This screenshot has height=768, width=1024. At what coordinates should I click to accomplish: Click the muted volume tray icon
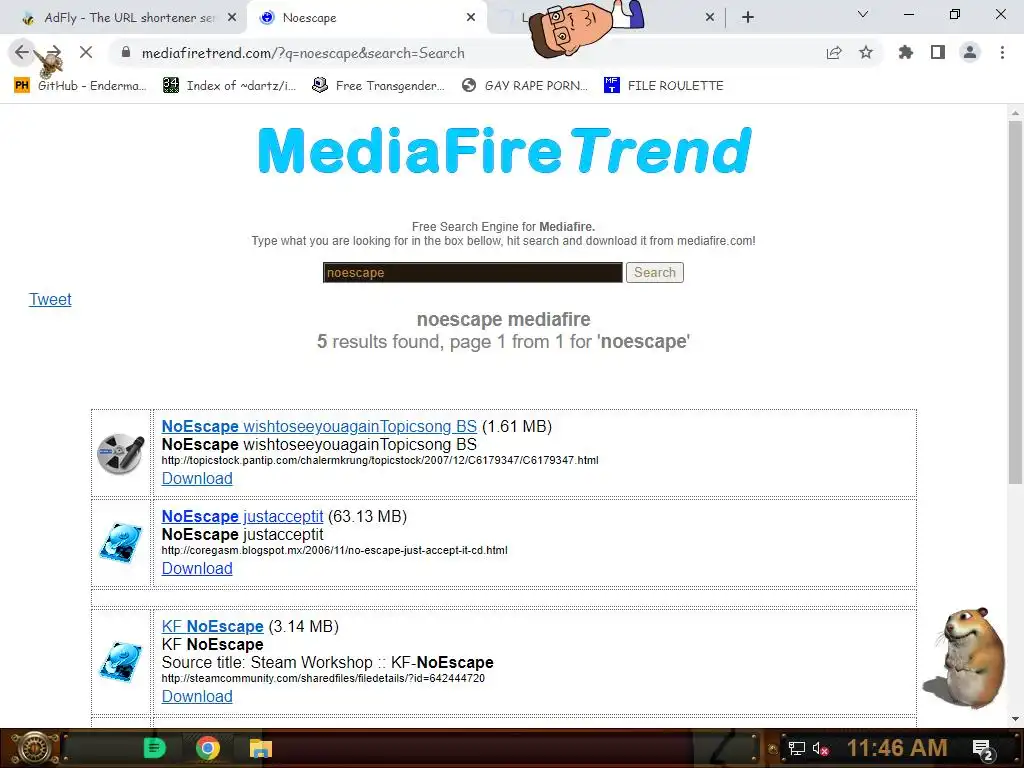point(820,748)
